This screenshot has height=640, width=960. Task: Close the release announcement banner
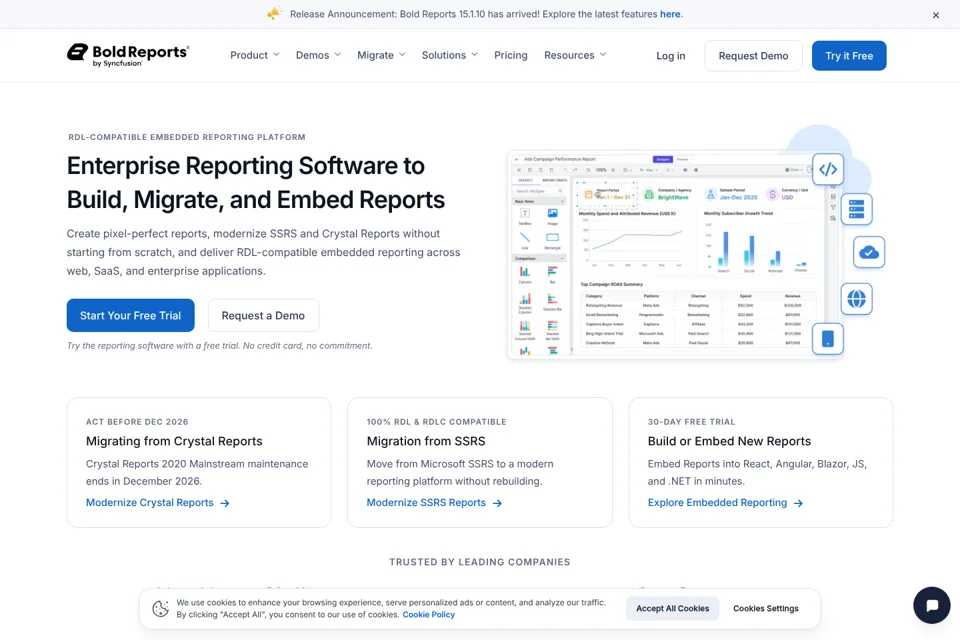[x=936, y=15]
